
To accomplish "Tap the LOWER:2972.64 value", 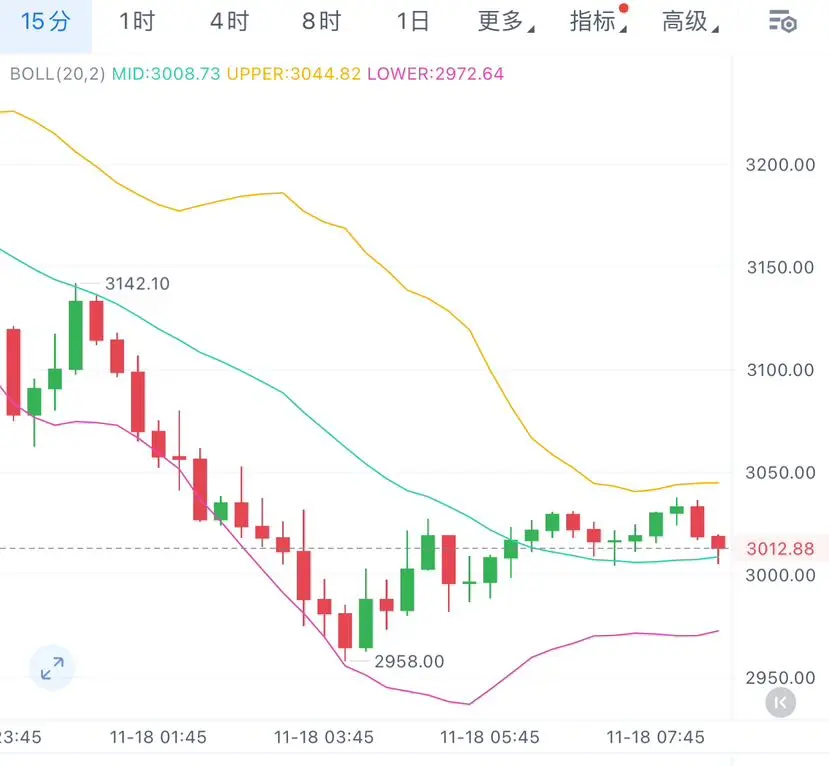I will [x=436, y=73].
